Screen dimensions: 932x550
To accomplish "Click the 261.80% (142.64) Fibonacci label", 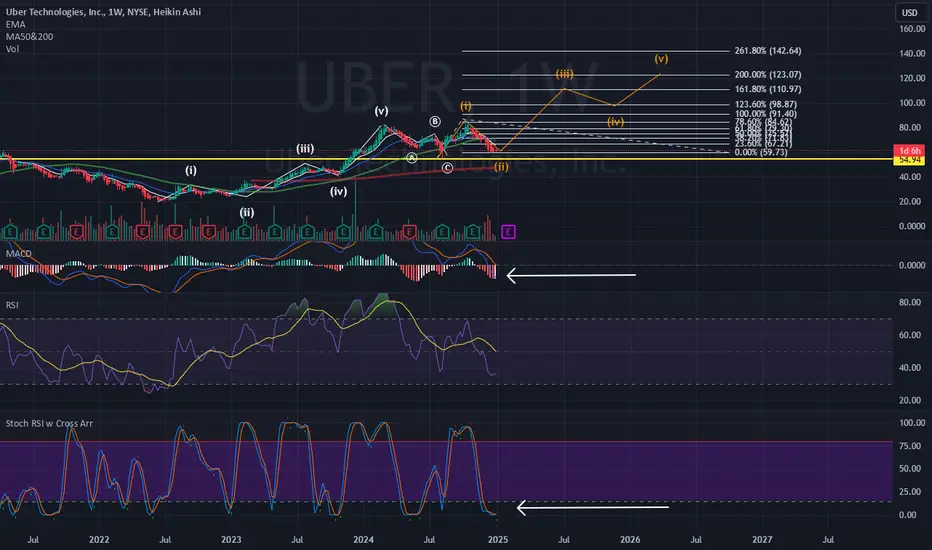I will tap(767, 51).
